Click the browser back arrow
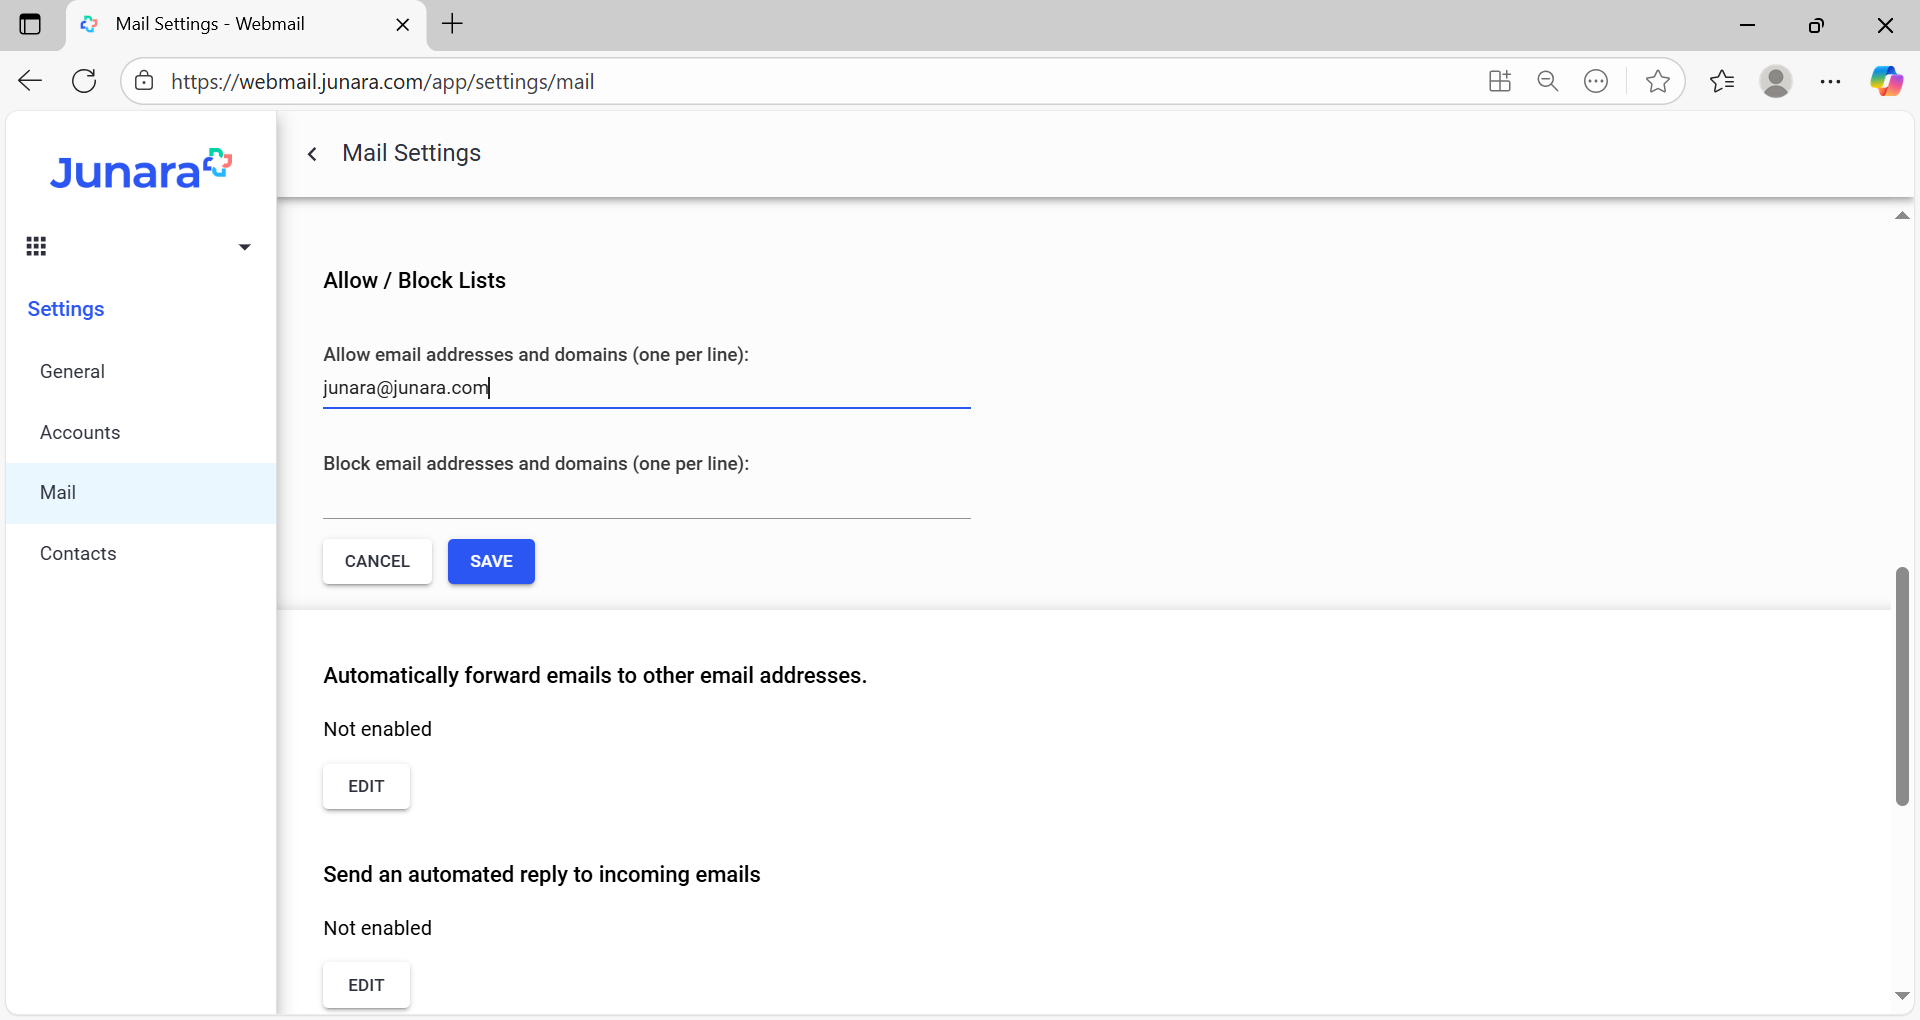The image size is (1920, 1020). (x=30, y=81)
